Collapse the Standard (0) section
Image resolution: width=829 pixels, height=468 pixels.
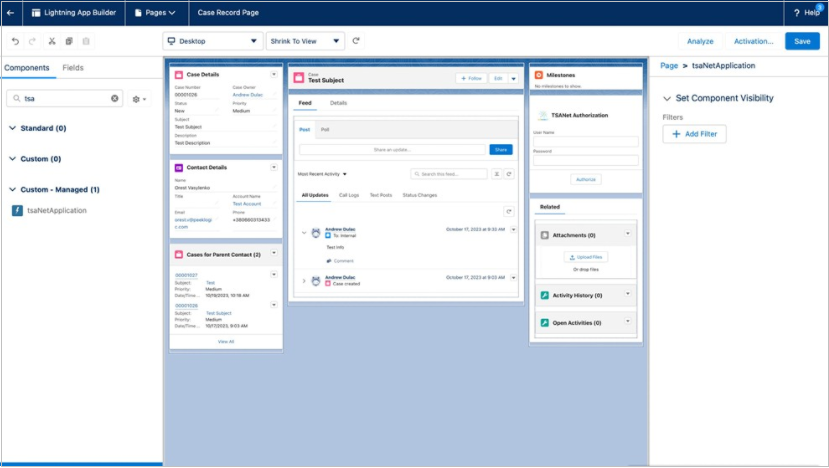click(11, 128)
